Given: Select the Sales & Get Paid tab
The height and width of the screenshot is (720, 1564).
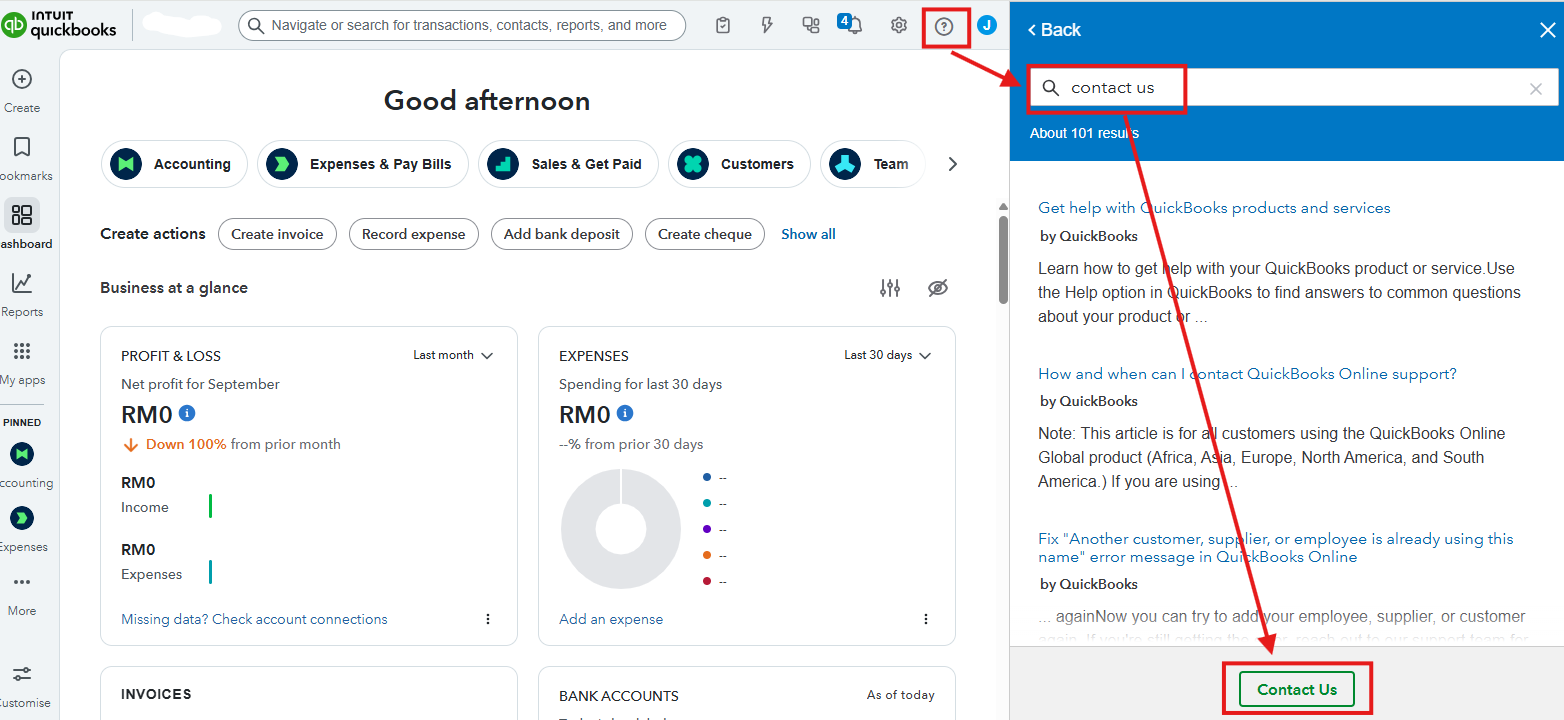Looking at the screenshot, I should 568,164.
